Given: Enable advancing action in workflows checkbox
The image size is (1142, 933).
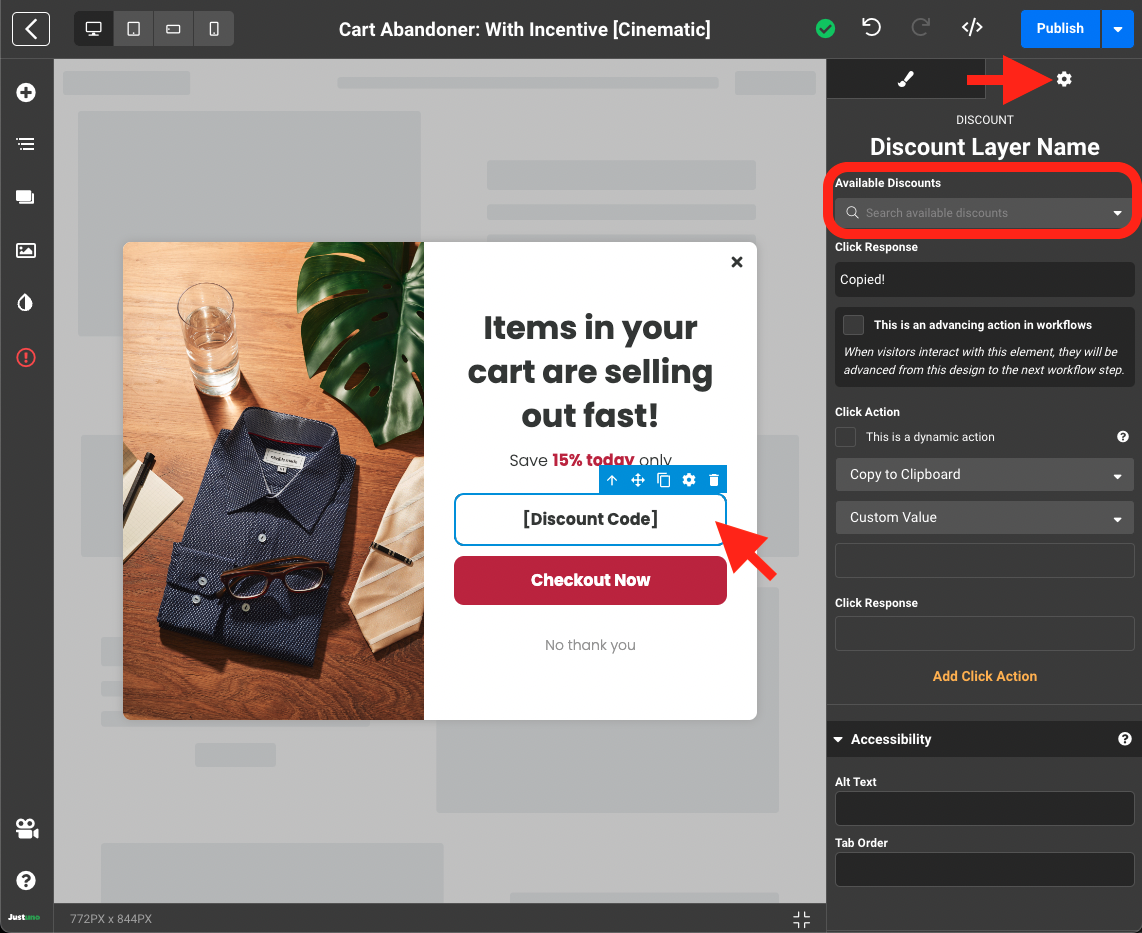Looking at the screenshot, I should click(x=853, y=325).
